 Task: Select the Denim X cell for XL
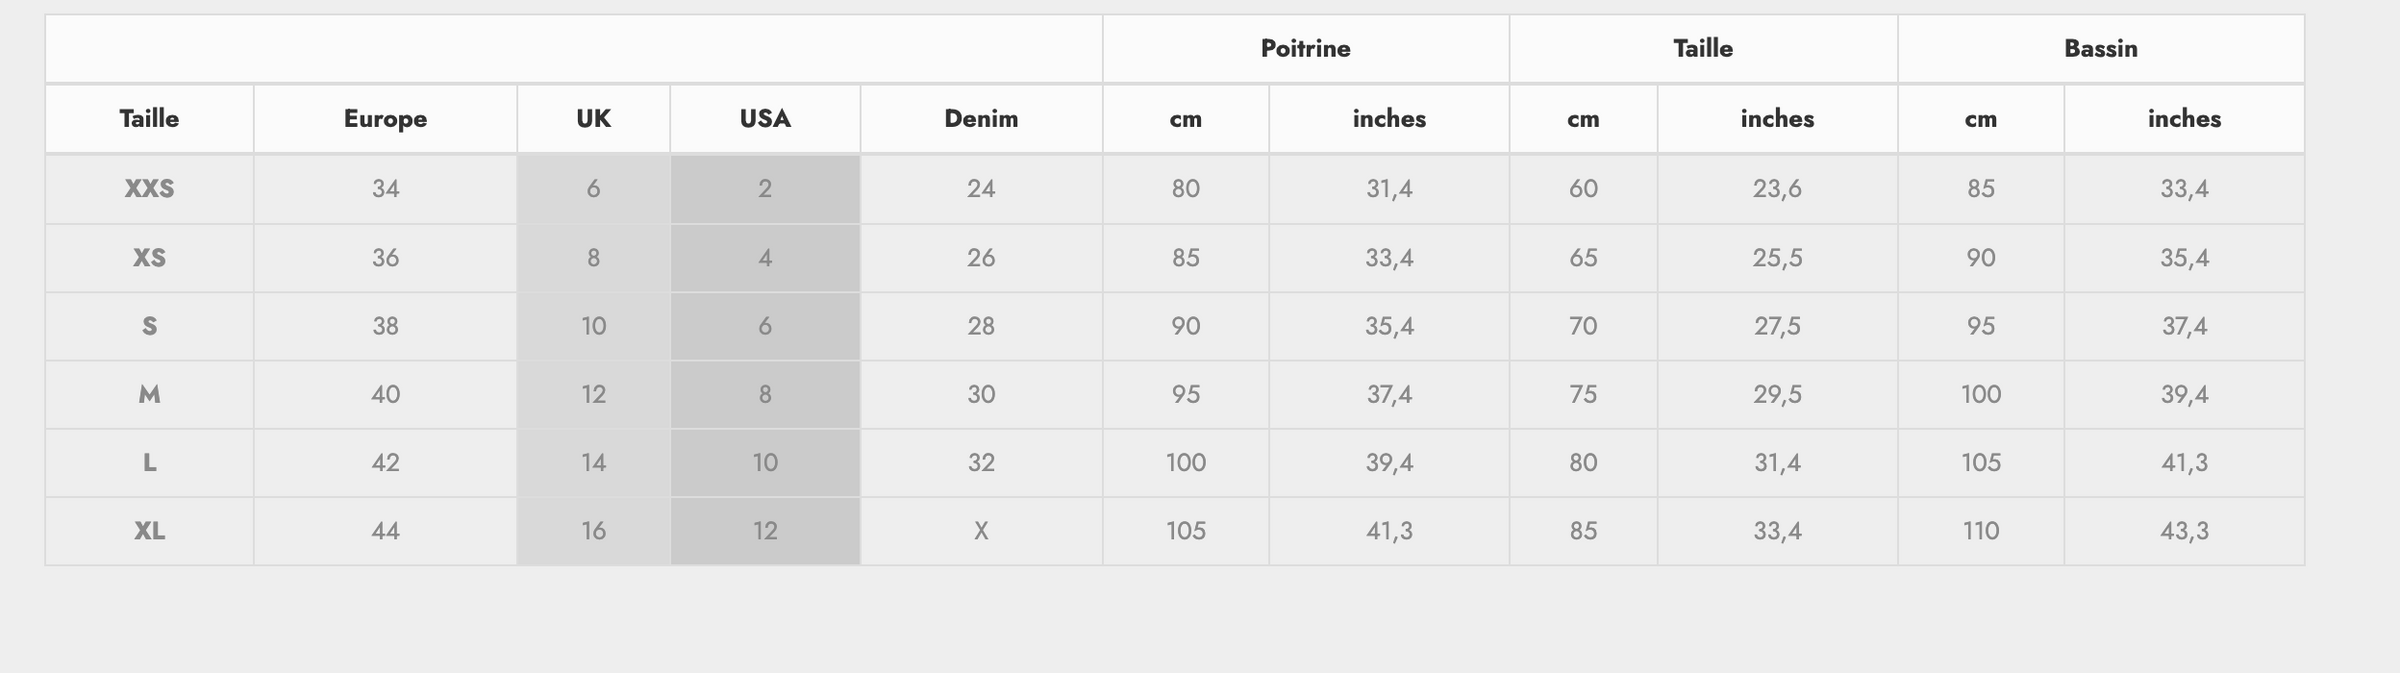point(981,531)
